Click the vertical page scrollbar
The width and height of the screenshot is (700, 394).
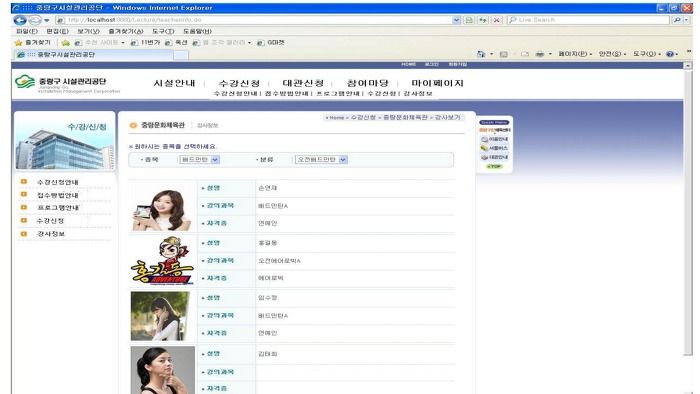(x=688, y=212)
